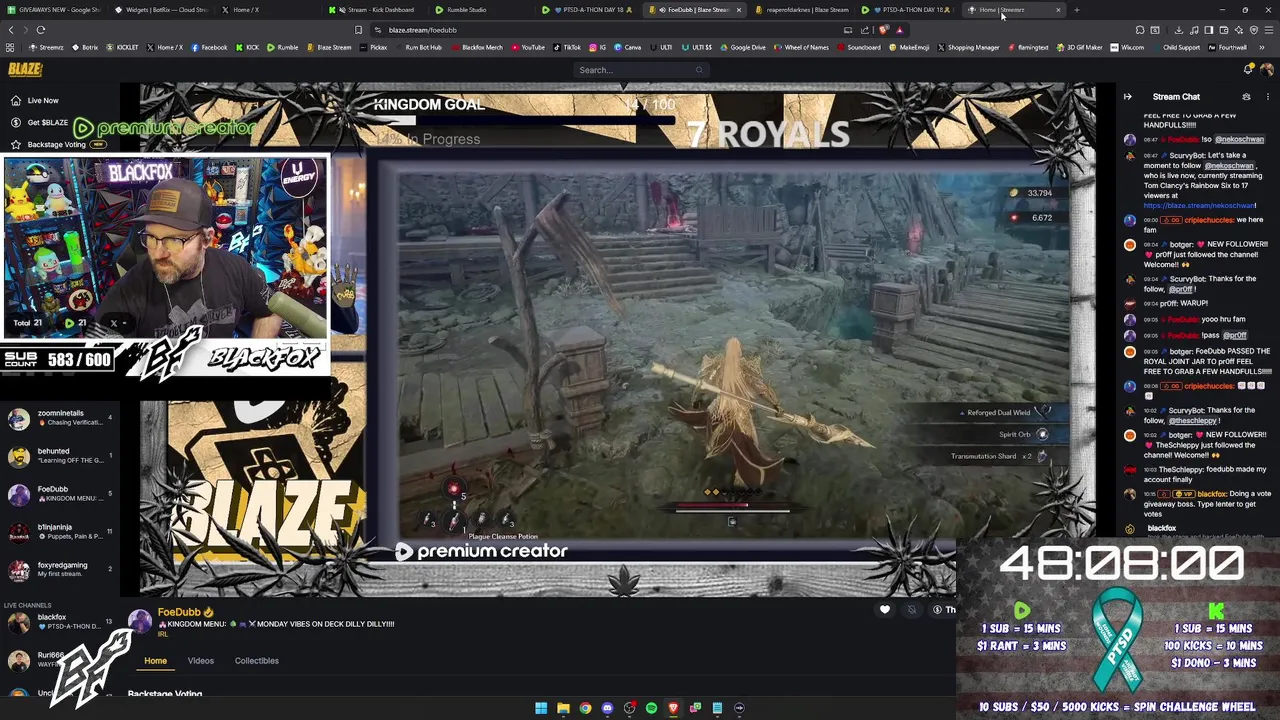Close the FoeDubb Blaze Stream tab

click(739, 10)
